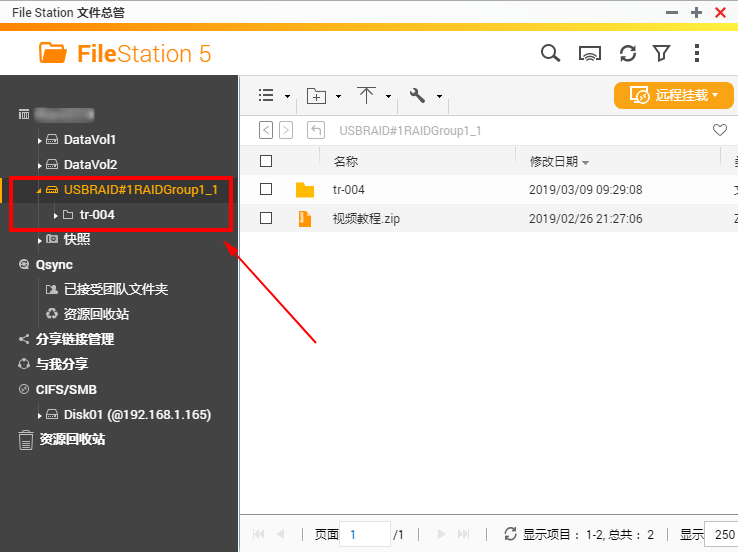
Task: Open 已接受团队文件夹 under Qsync
Action: [116, 289]
